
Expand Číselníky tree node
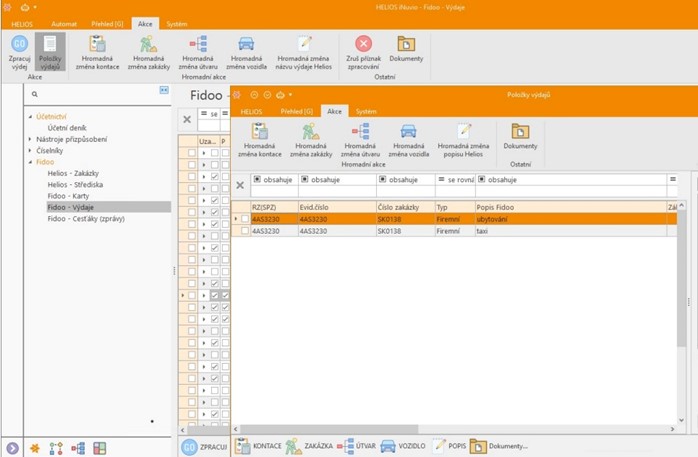coord(30,151)
